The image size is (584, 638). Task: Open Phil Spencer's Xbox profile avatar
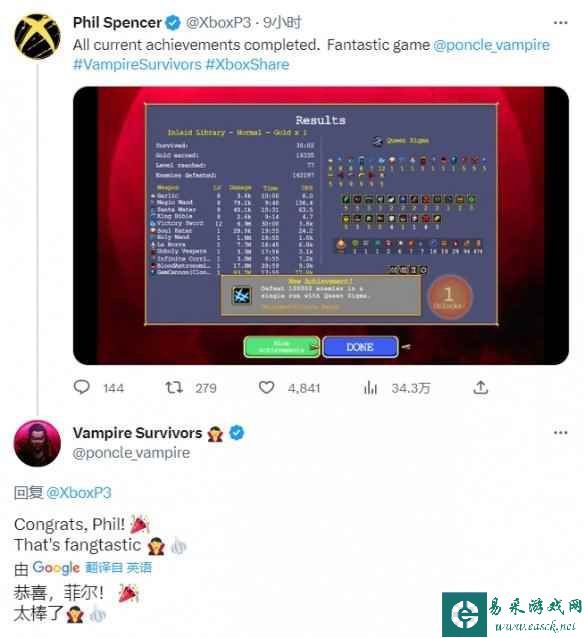click(37, 37)
